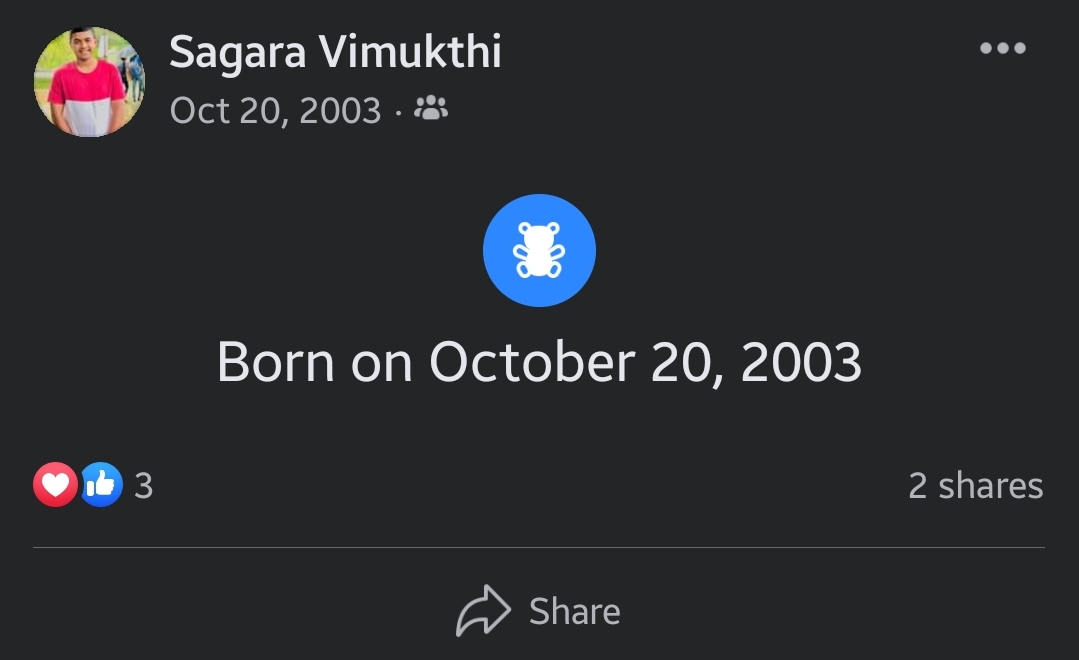Open the 2 shares list
The height and width of the screenshot is (660, 1079).
pyautogui.click(x=976, y=485)
